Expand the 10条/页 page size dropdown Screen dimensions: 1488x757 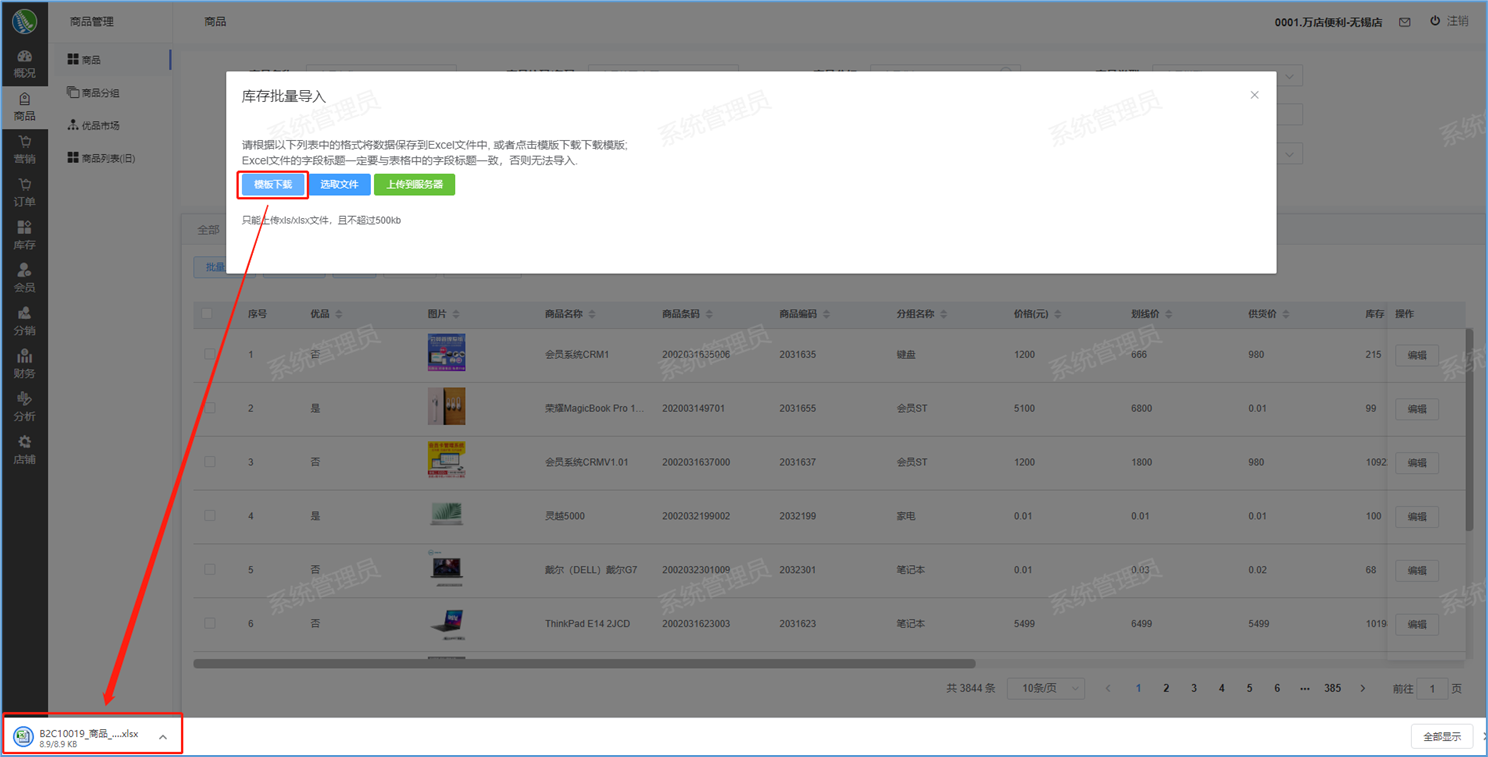[x=1046, y=688]
